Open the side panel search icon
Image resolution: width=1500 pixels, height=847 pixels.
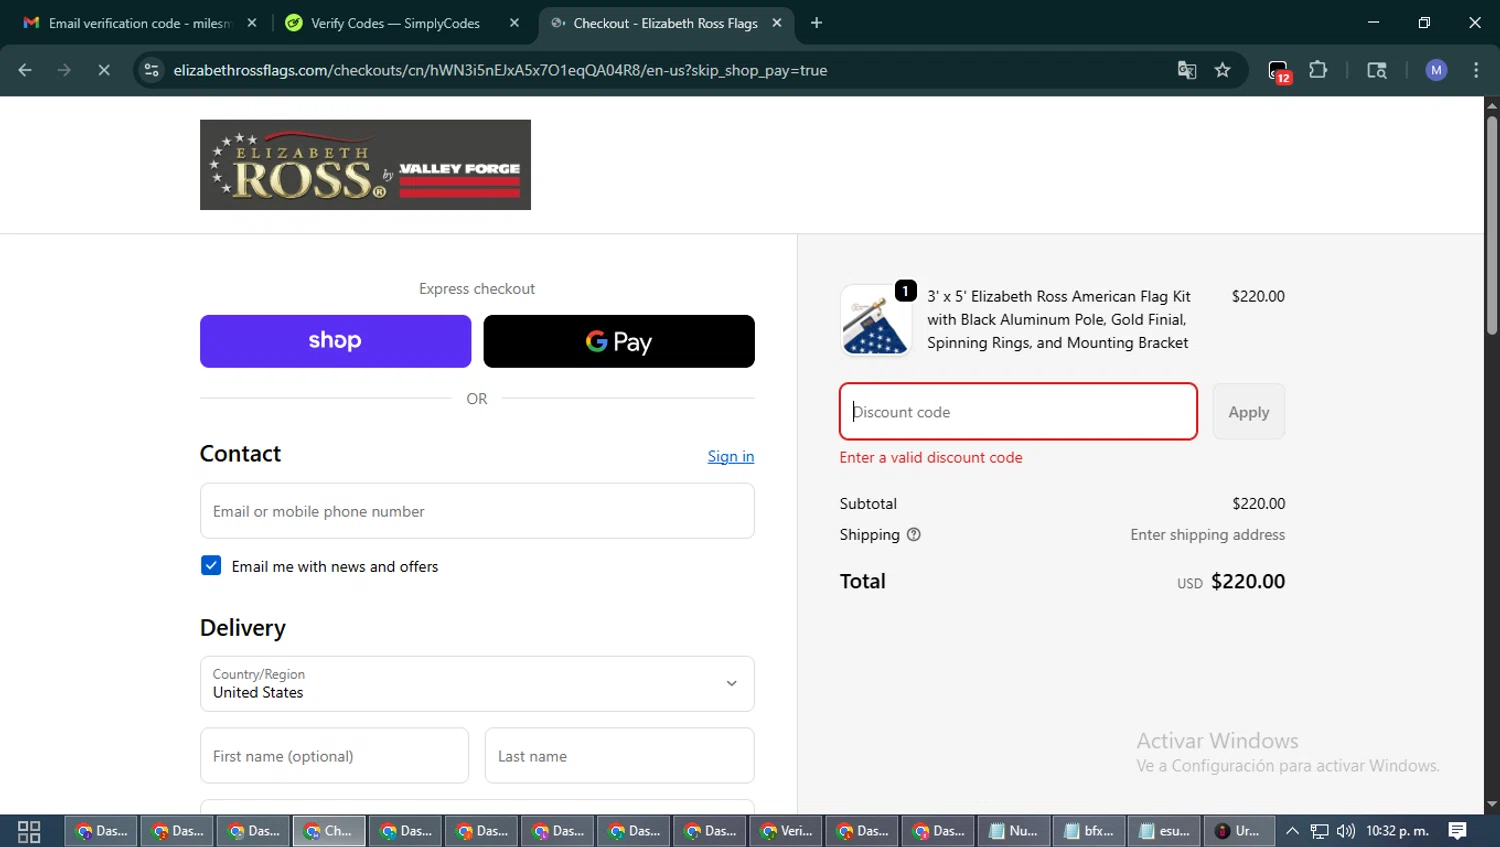click(1377, 70)
